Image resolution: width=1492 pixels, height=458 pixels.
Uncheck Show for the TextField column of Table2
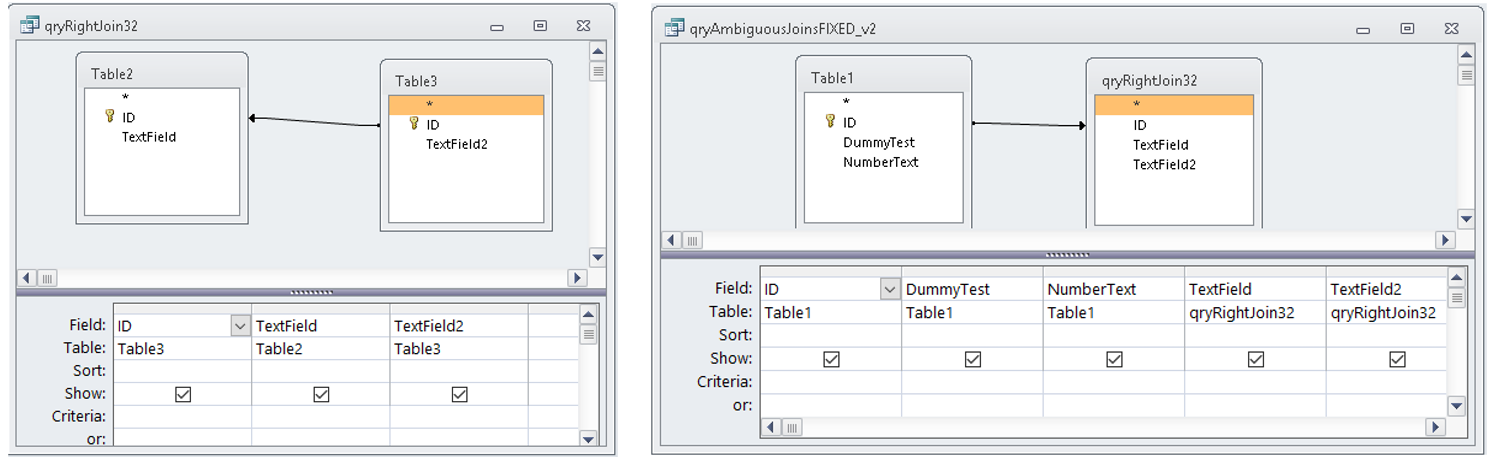point(320,394)
